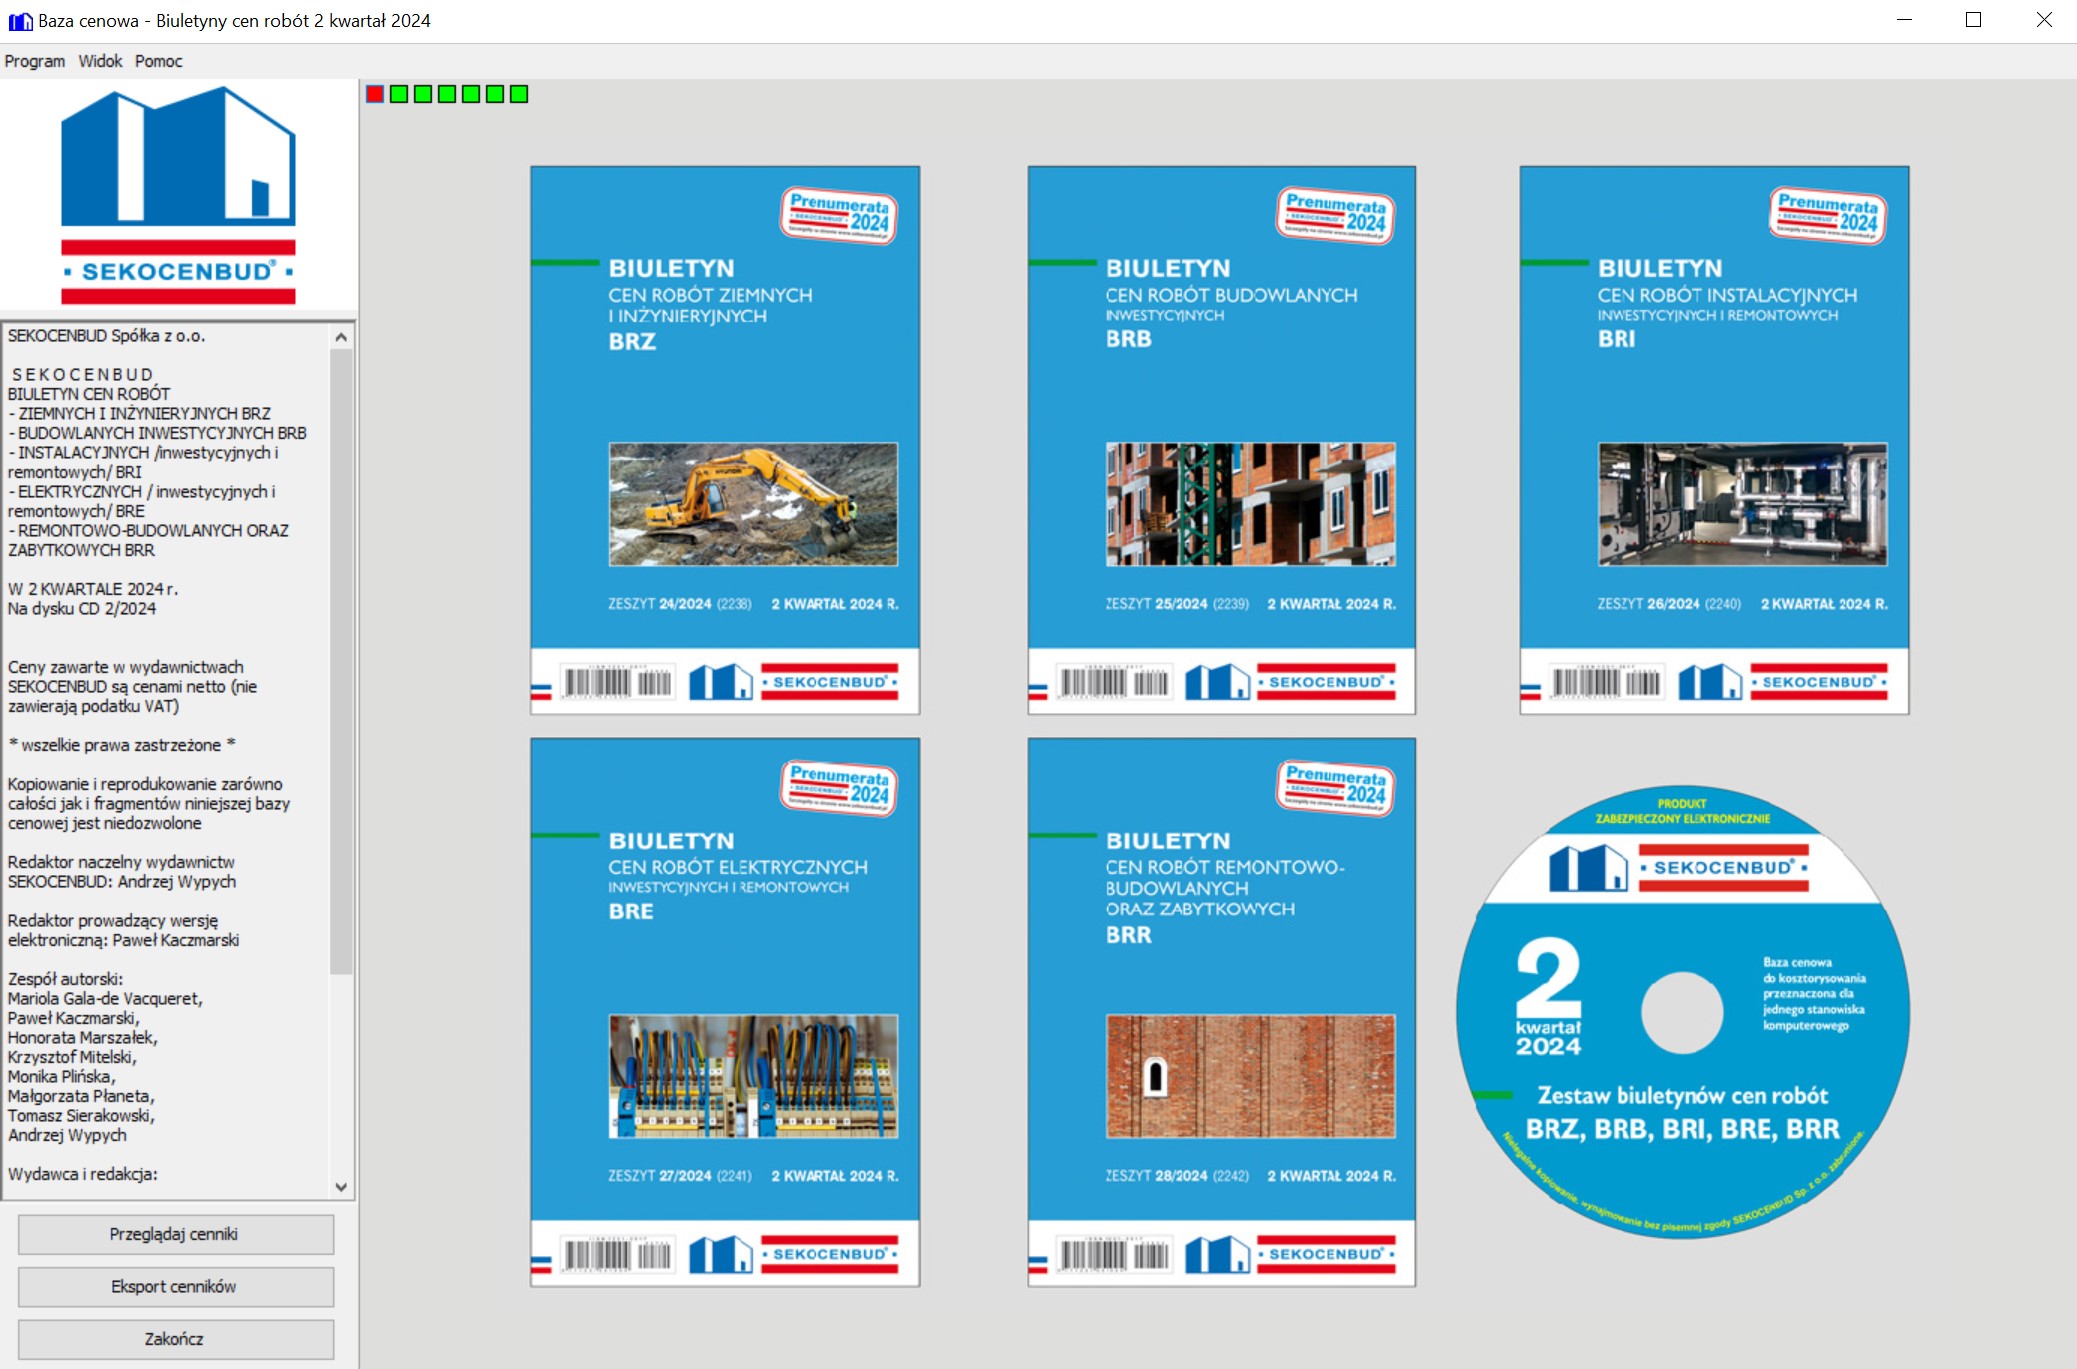Image resolution: width=2077 pixels, height=1369 pixels.
Task: Close the Baza cenowa window
Action: [2043, 20]
